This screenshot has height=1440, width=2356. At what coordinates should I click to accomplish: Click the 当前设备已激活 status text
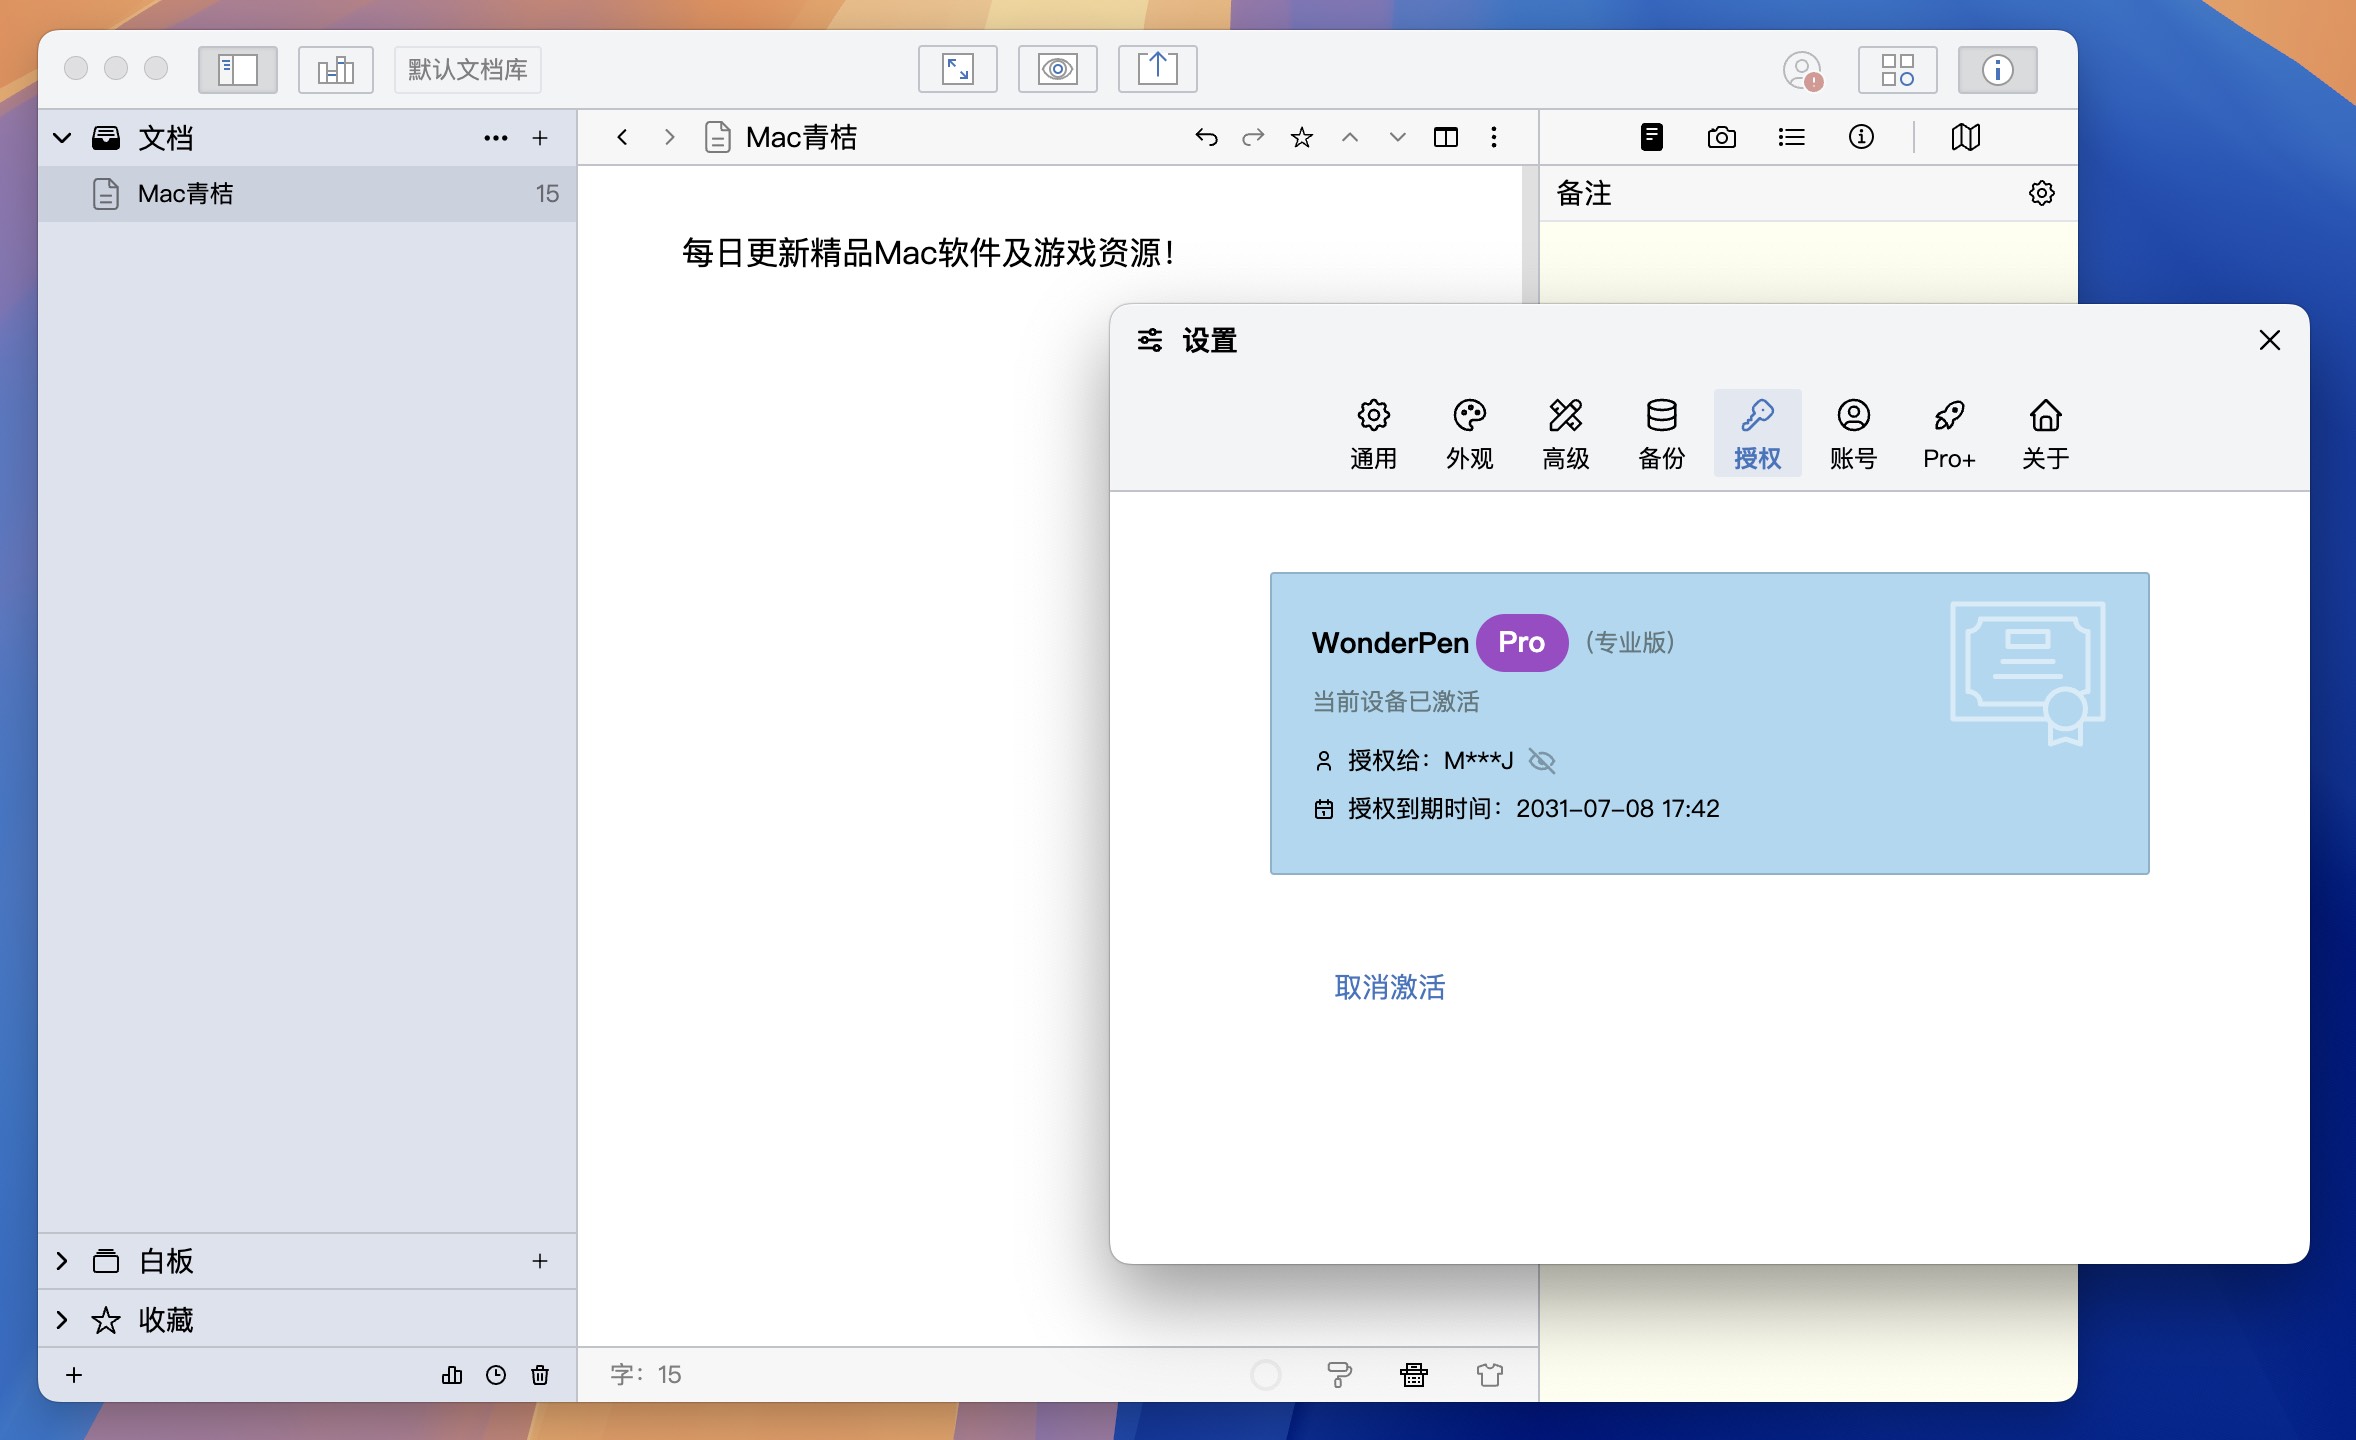[x=1396, y=702]
